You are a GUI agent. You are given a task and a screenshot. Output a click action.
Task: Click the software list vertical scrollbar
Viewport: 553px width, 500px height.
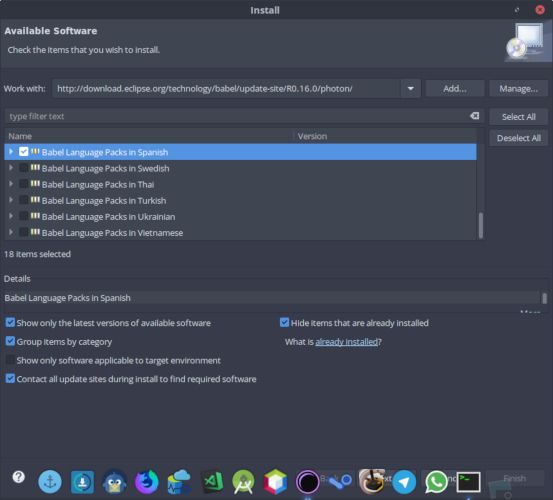click(480, 226)
